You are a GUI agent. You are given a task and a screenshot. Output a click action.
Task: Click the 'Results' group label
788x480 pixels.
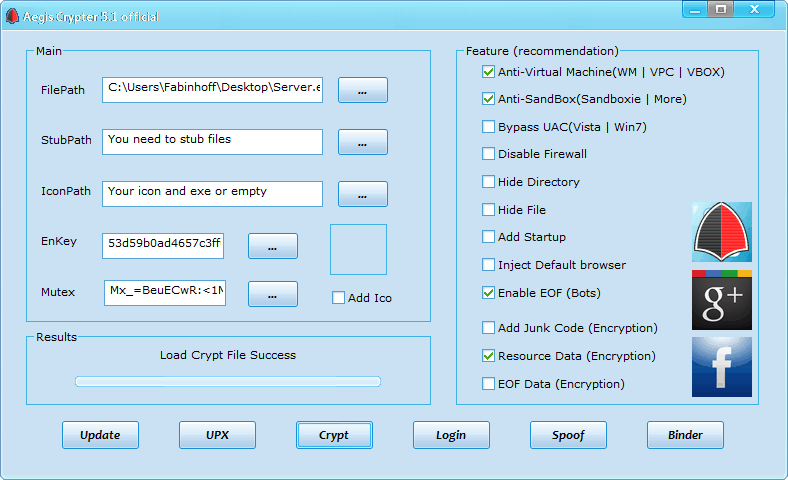[x=56, y=337]
